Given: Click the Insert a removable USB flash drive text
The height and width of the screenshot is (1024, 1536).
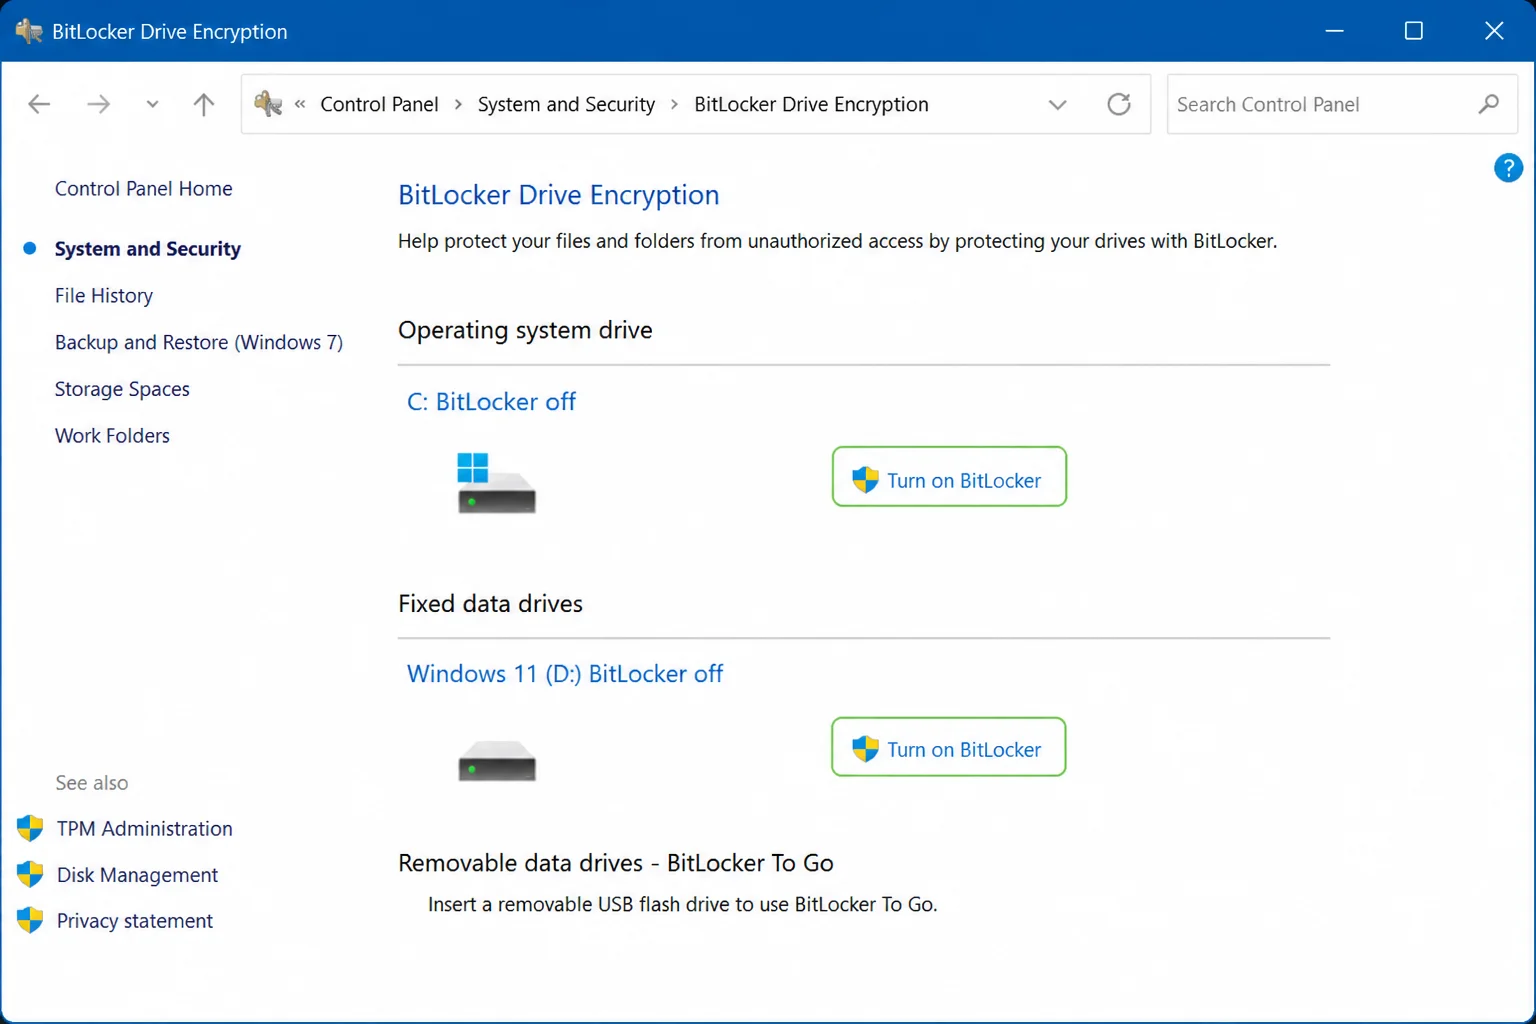Looking at the screenshot, I should 682,905.
